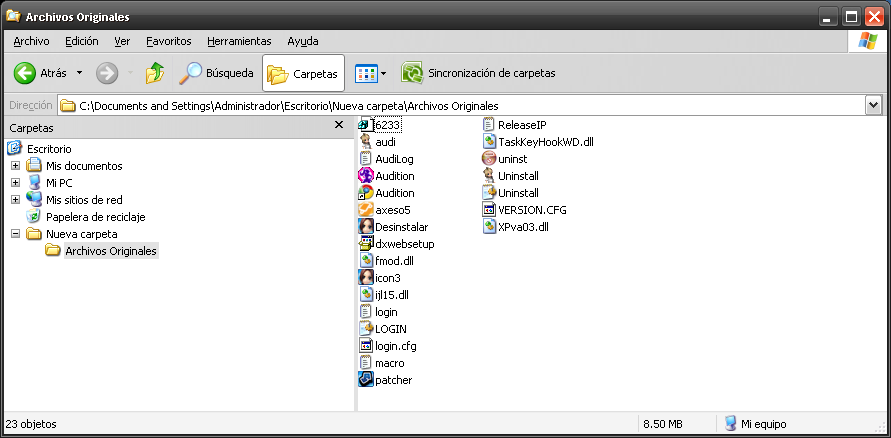
Task: Select Escritorio in the folder tree
Action: (49, 149)
